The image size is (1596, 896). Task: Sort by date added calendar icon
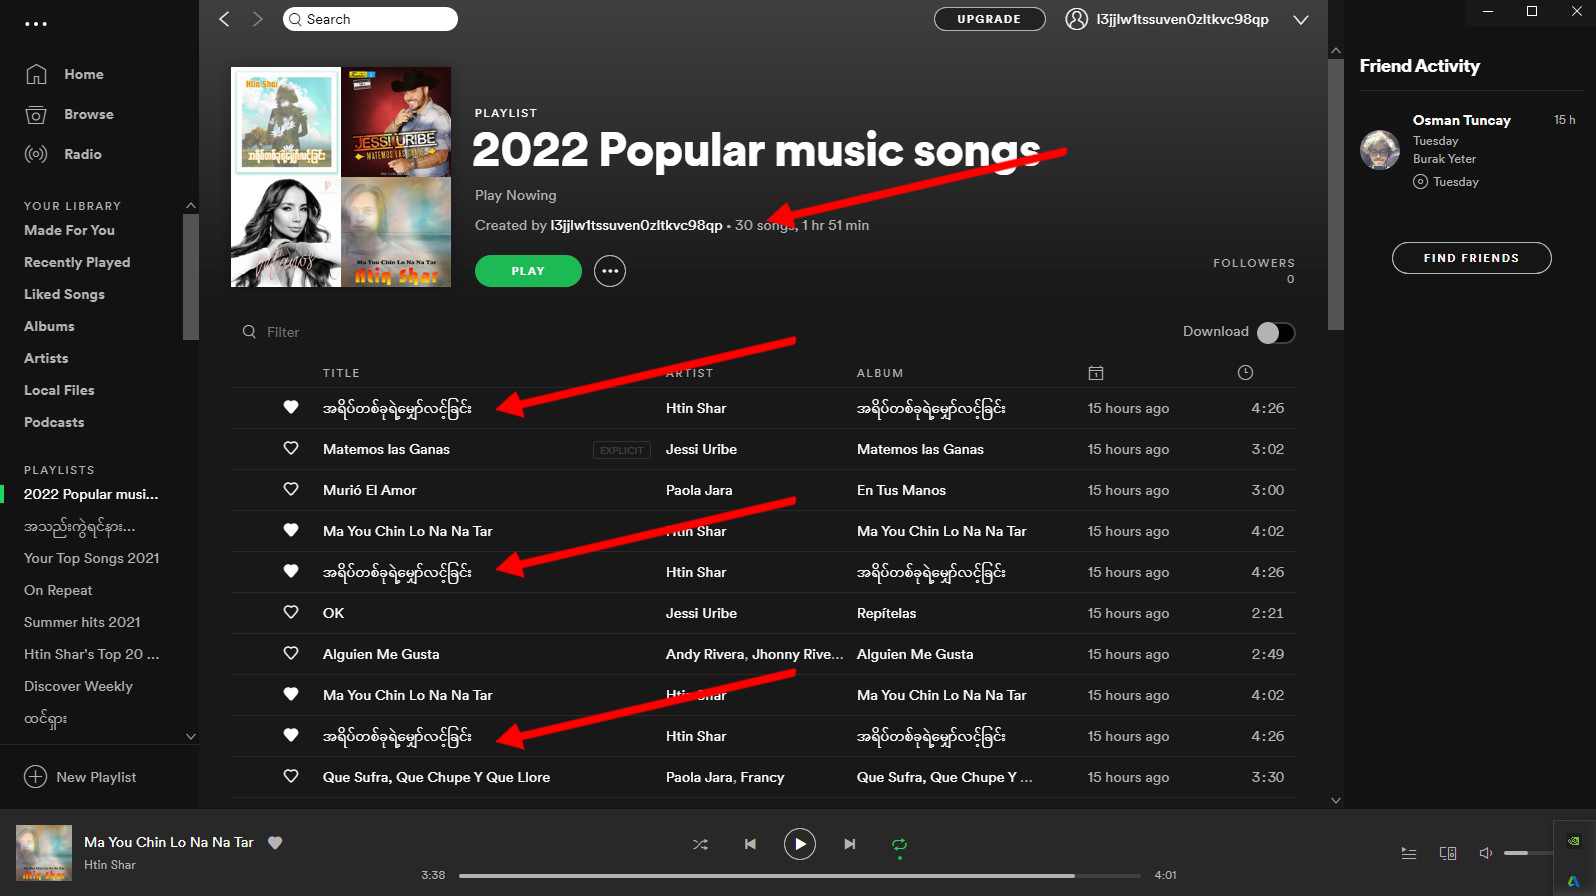pos(1096,373)
